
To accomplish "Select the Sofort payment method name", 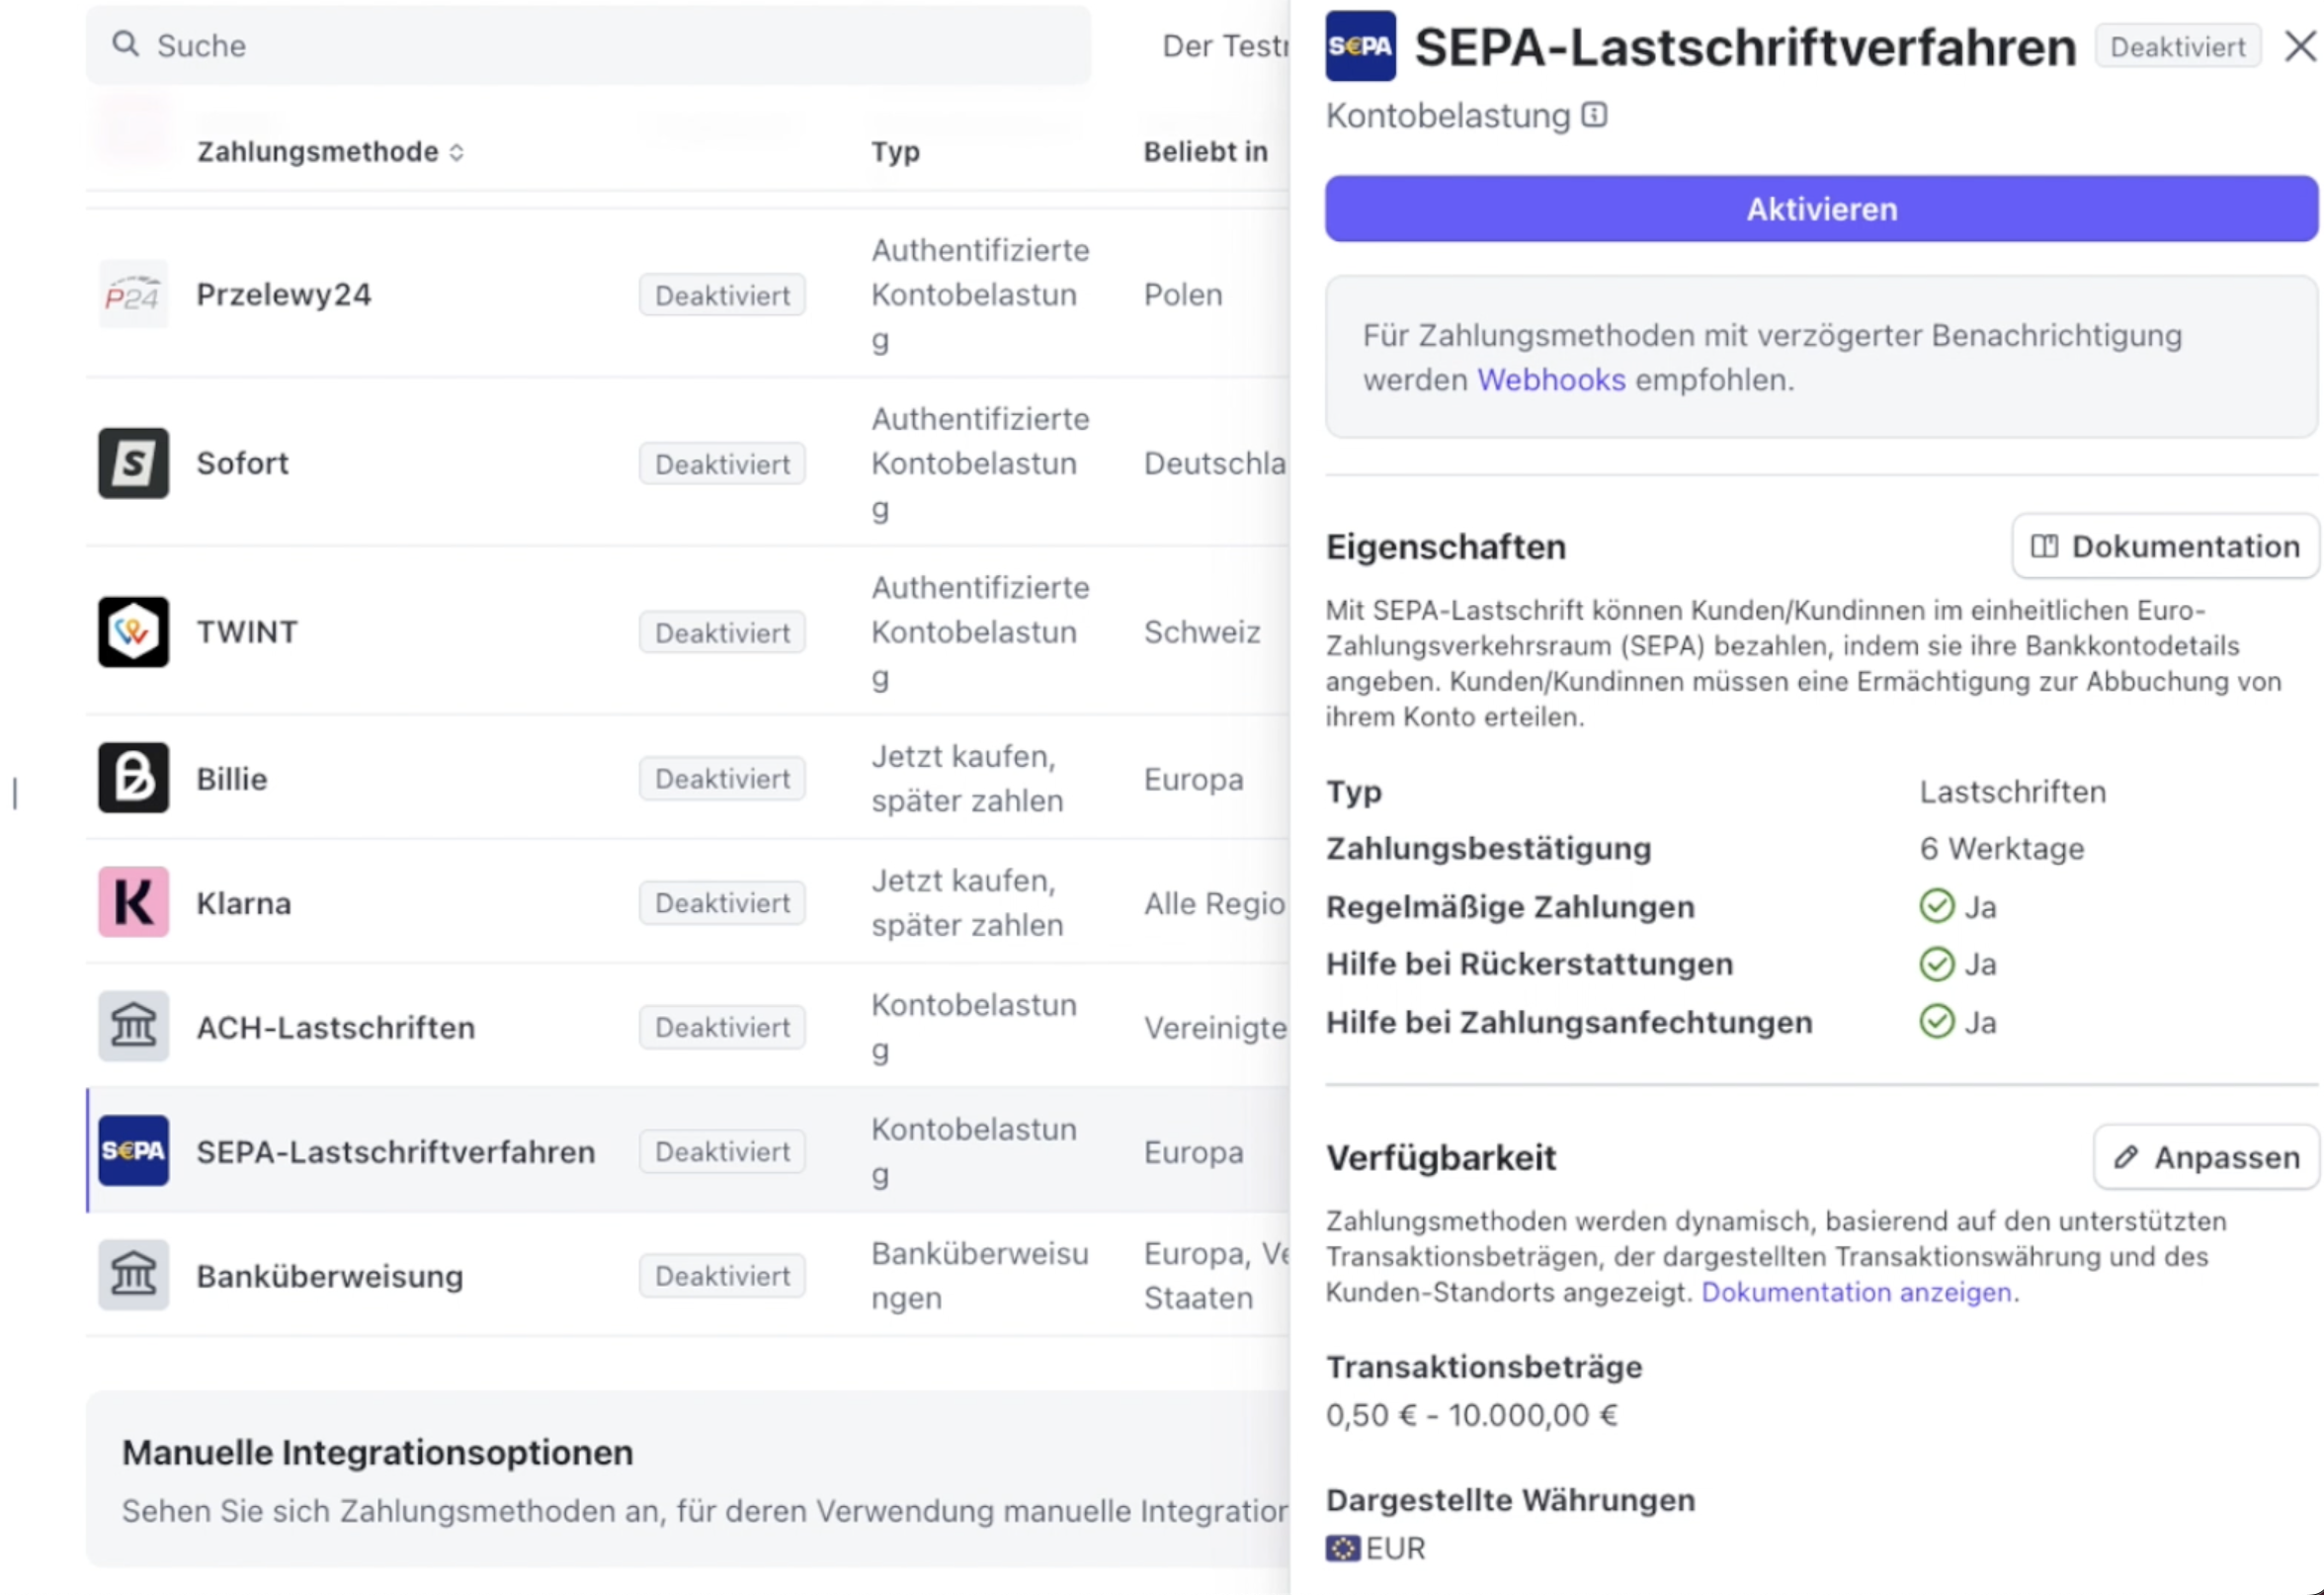I will point(242,463).
